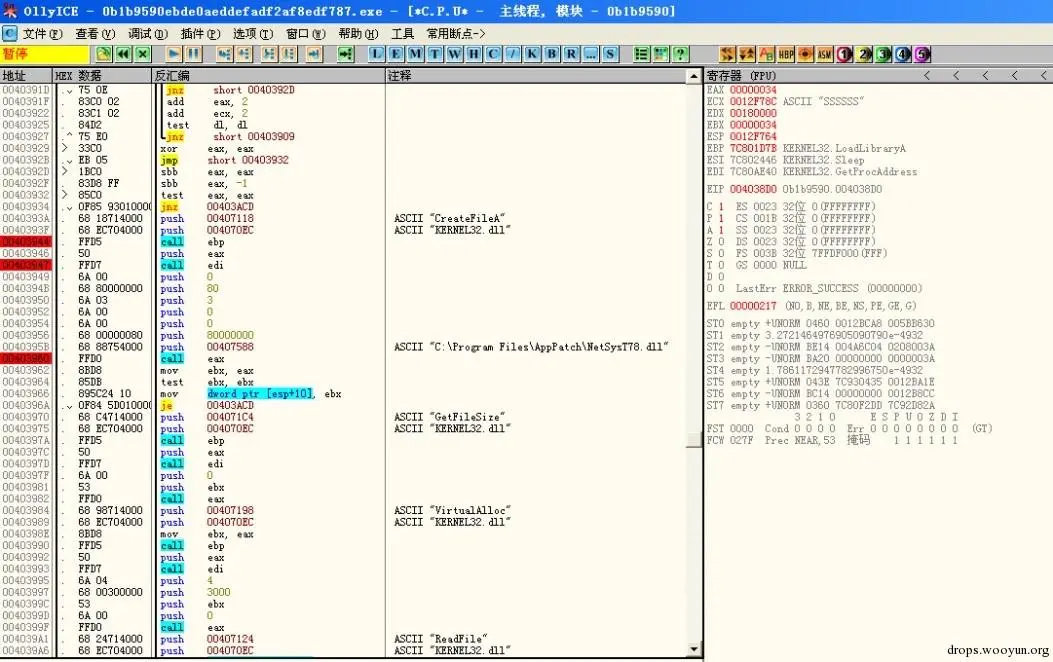The height and width of the screenshot is (662, 1053).
Task: Click the ASM toolbar icon
Action: pos(825,54)
